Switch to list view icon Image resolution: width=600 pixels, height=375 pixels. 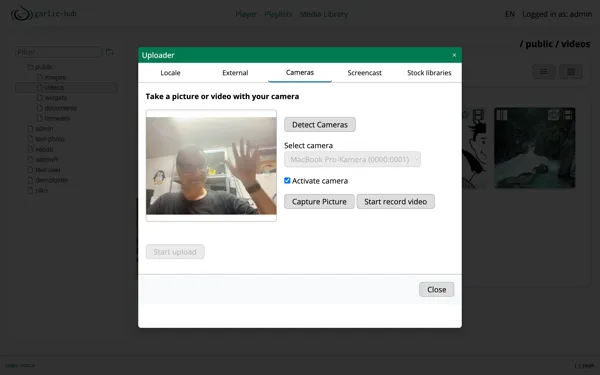point(543,72)
